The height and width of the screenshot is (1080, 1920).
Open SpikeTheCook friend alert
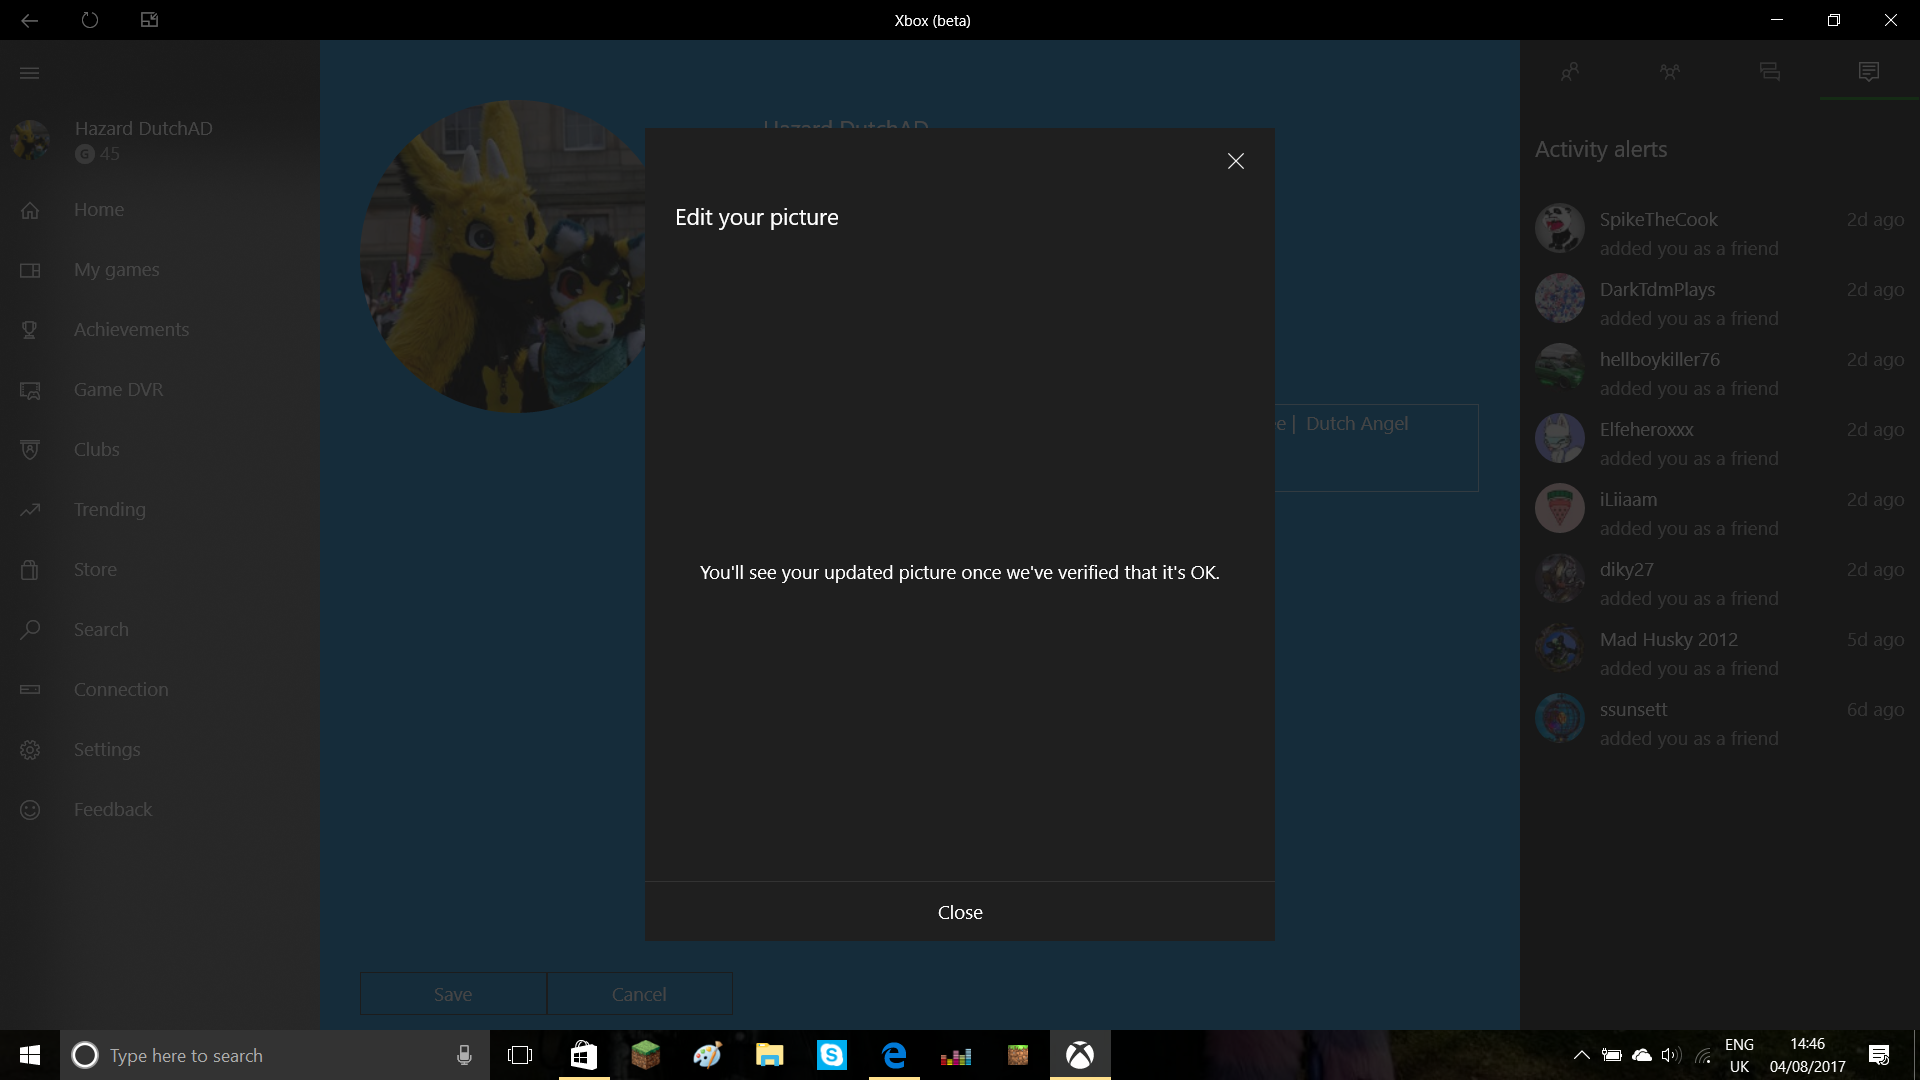point(1719,233)
